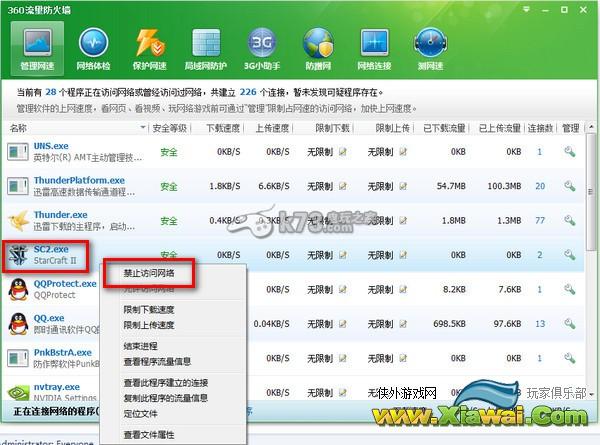Open 网络体检 network checkup
This screenshot has width=600, height=445.
93,48
